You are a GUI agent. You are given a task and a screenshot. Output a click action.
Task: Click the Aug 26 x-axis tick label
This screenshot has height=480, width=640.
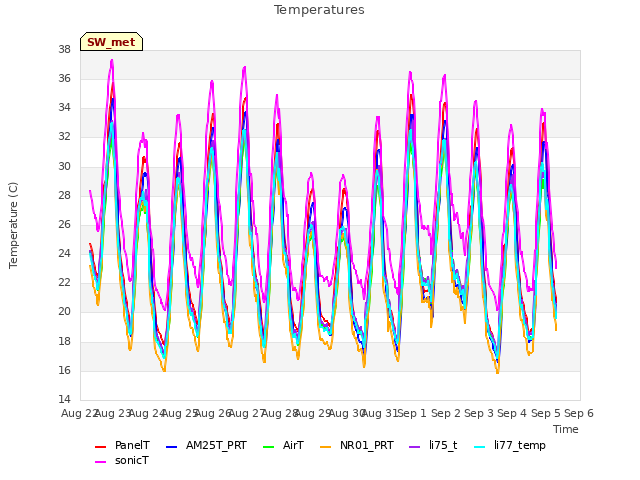(x=213, y=413)
